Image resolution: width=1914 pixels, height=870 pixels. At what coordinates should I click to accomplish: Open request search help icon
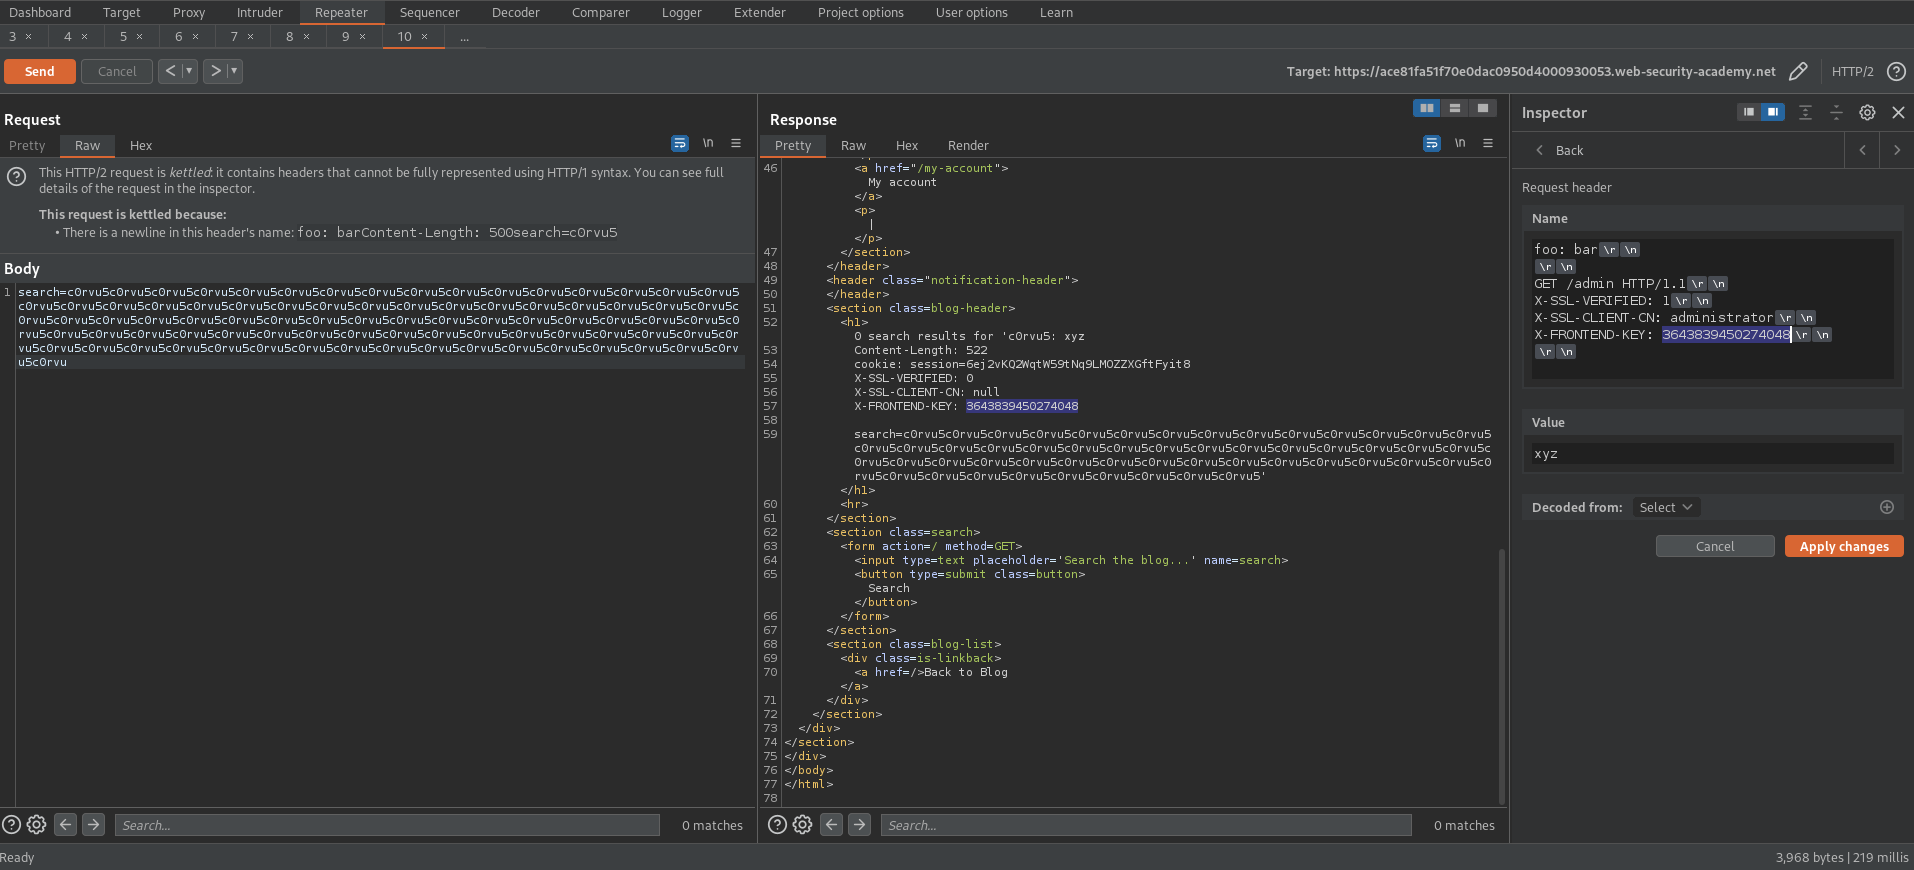12,825
